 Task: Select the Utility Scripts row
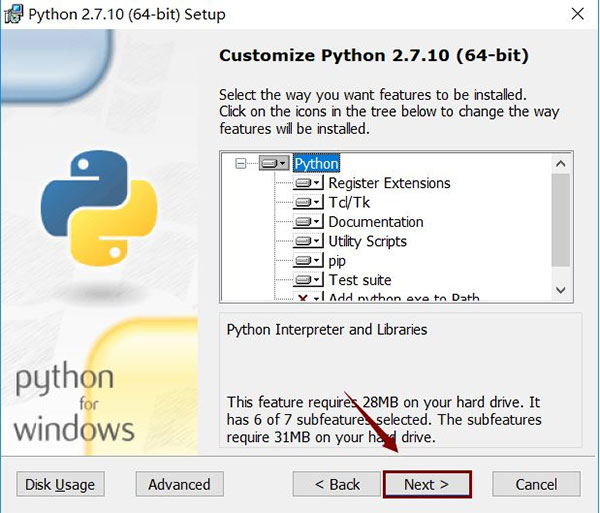click(367, 241)
